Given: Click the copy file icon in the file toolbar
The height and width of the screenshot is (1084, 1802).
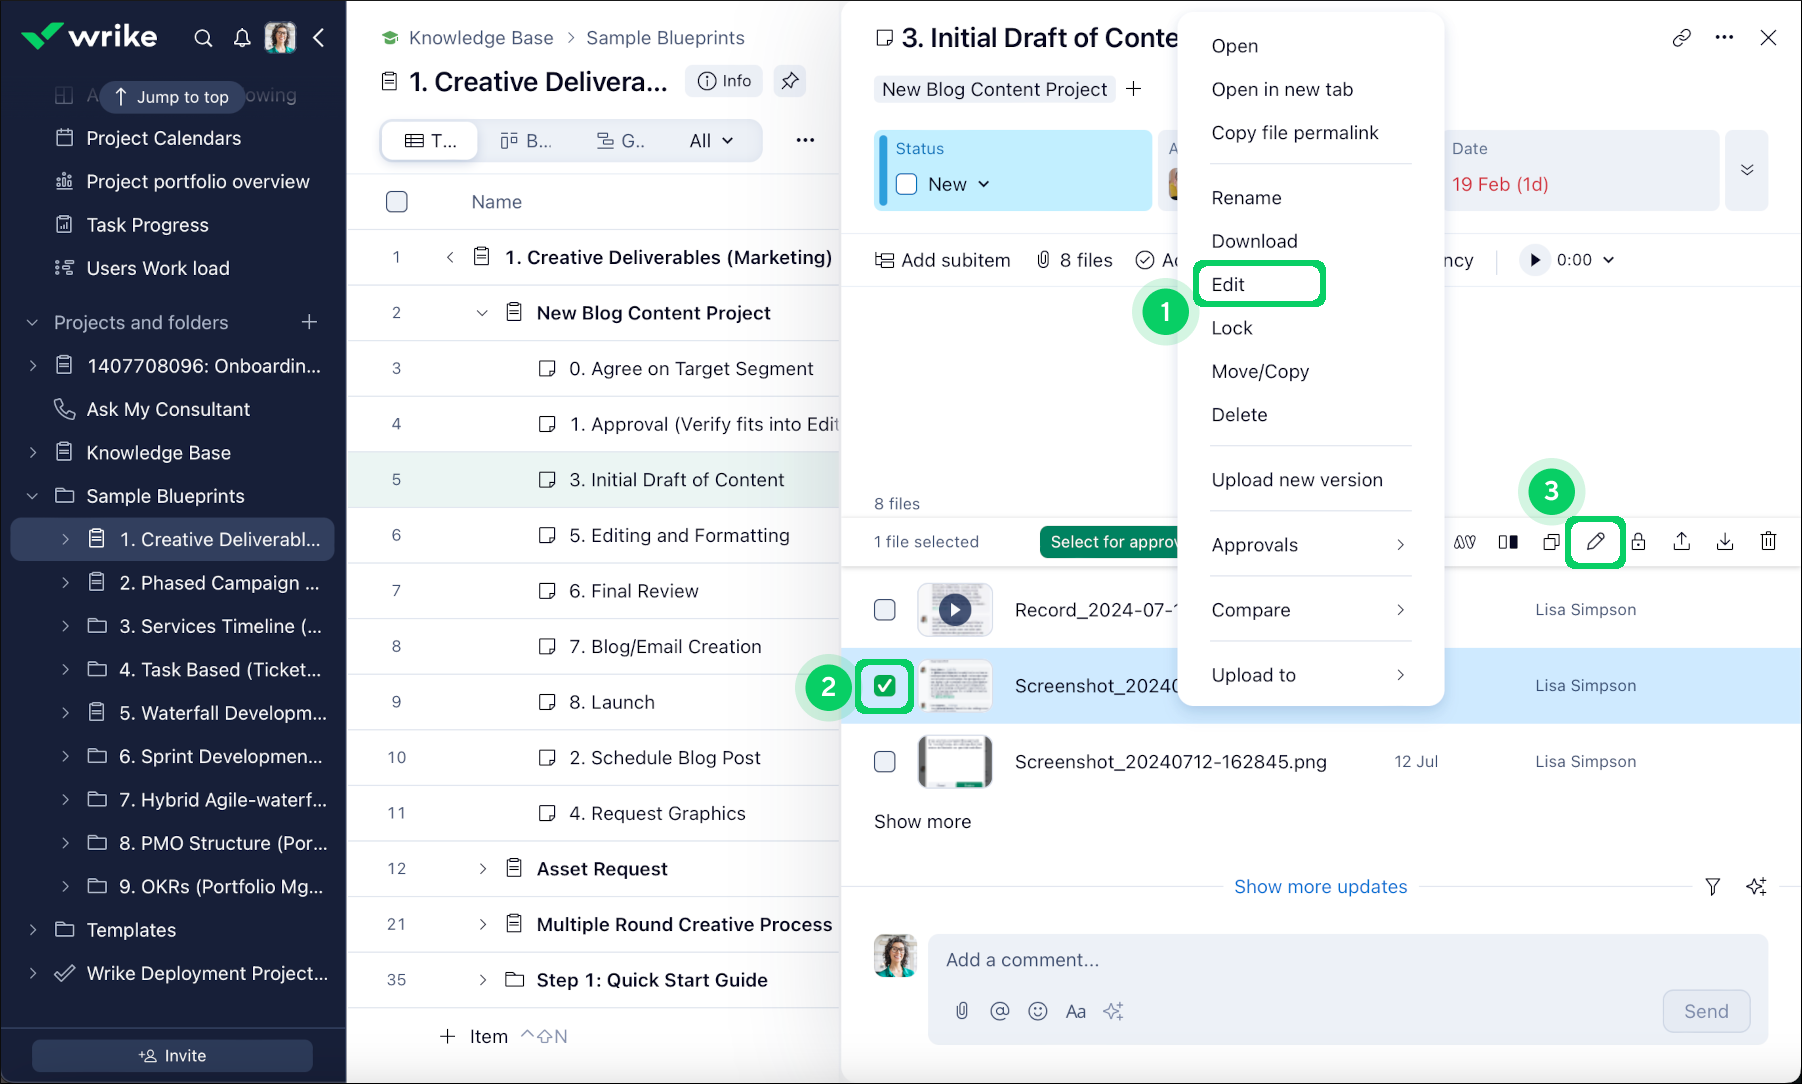Looking at the screenshot, I should [x=1551, y=542].
